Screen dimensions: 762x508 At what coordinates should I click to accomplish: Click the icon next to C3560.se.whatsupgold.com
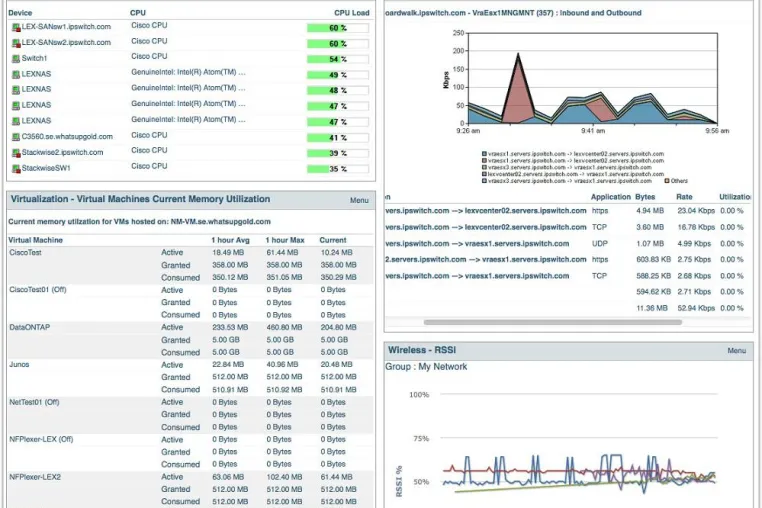pos(16,137)
